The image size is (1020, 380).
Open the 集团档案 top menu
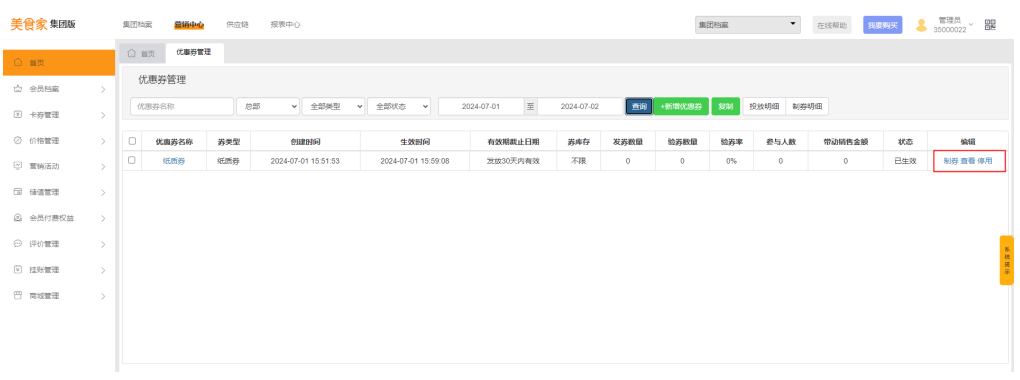pos(137,25)
